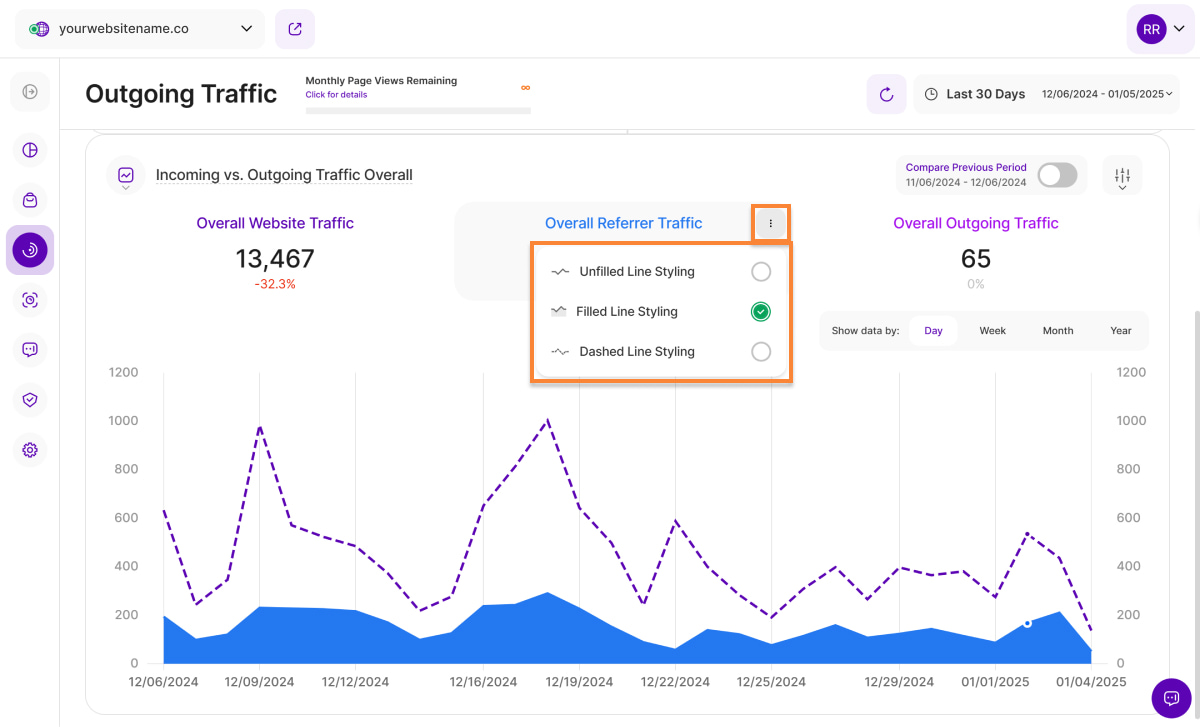Open the settings gear in sidebar
The image size is (1200, 727).
[30, 450]
